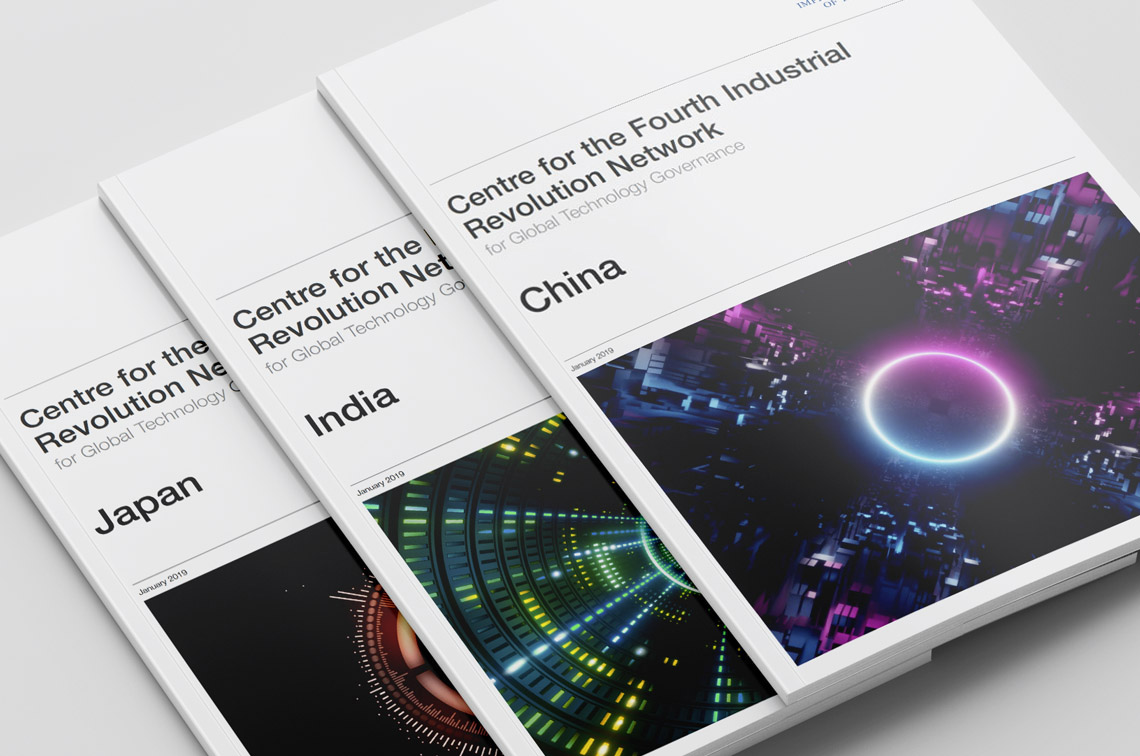Image resolution: width=1140 pixels, height=756 pixels.
Task: Select "January 2019" on the China report
Action: (592, 359)
